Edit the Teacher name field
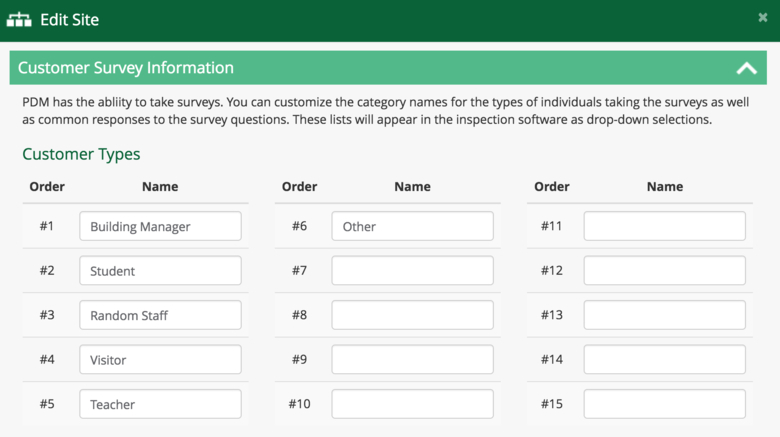The height and width of the screenshot is (437, 780). [x=160, y=404]
